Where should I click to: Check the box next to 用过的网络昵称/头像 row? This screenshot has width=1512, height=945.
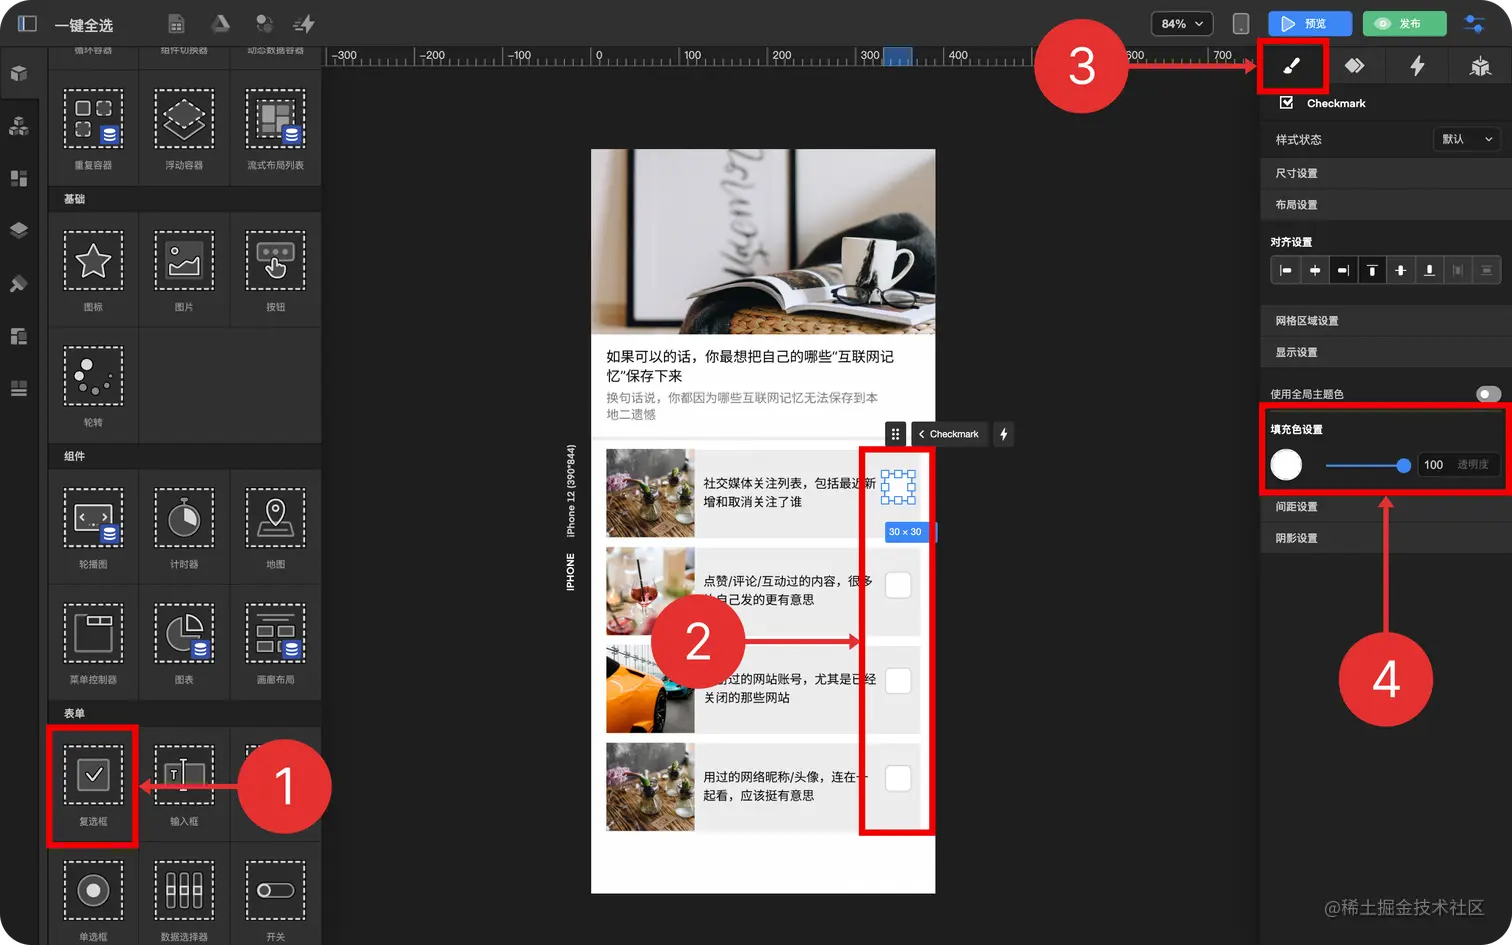(898, 778)
